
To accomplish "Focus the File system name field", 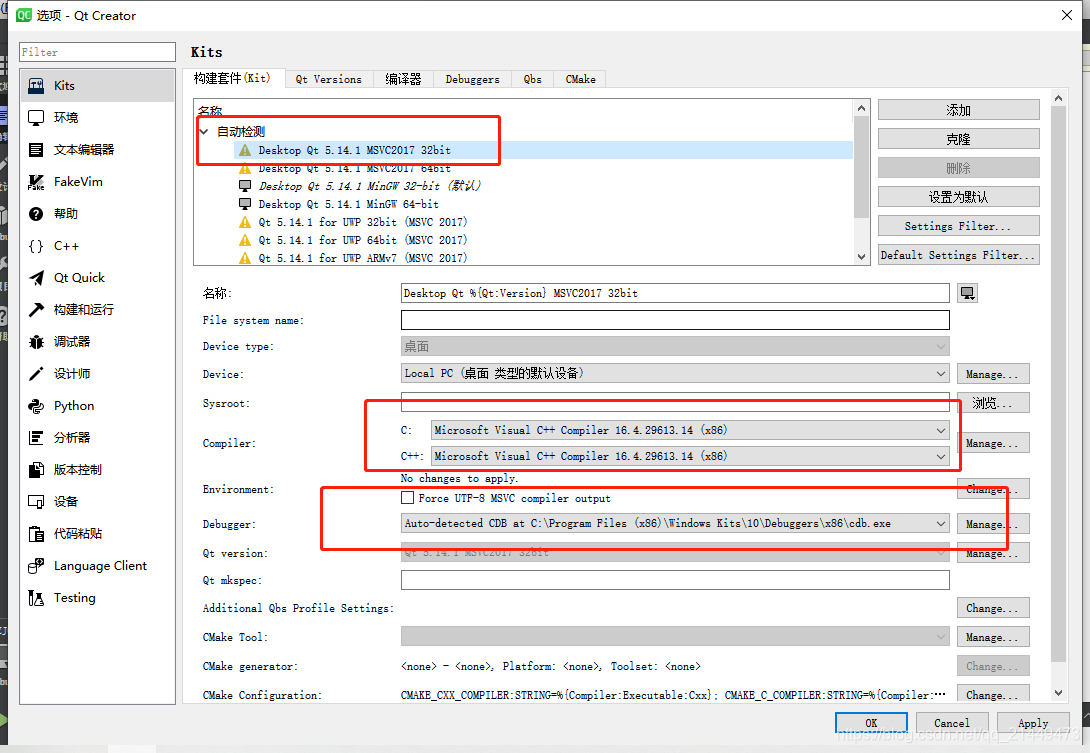I will click(x=675, y=320).
